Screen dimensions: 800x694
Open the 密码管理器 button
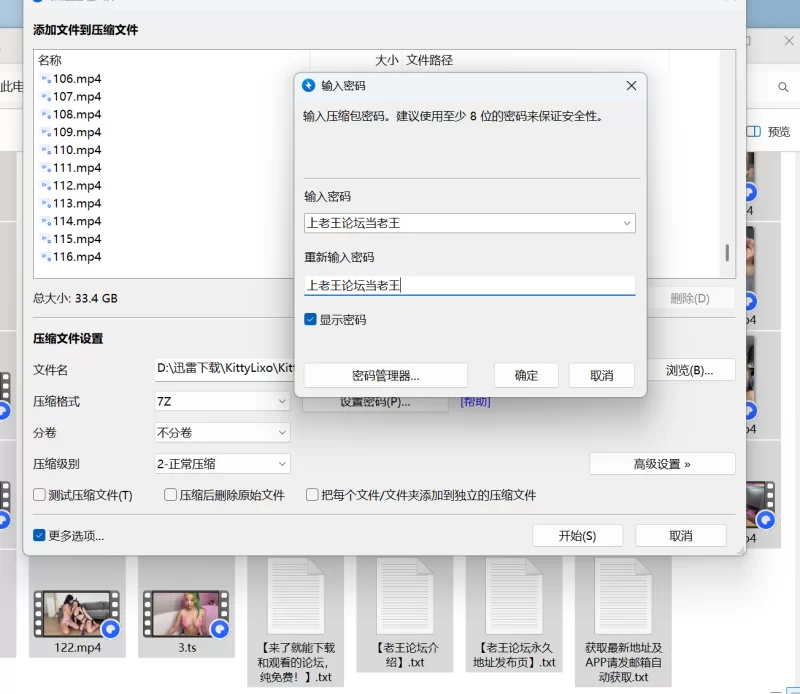[385, 375]
